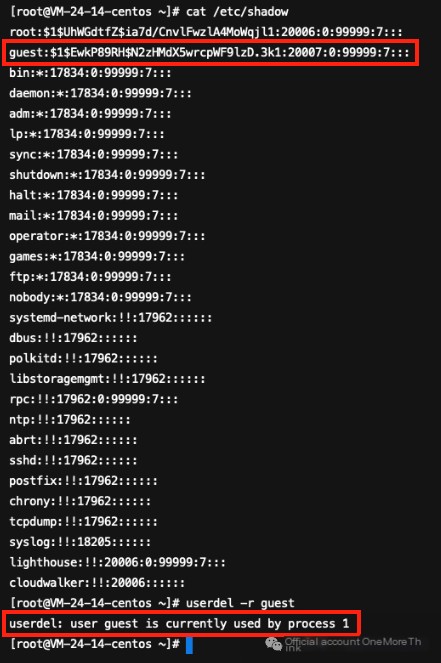Click the libstoragemgmt entry line
This screenshot has height=663, width=441.
pos(107,379)
